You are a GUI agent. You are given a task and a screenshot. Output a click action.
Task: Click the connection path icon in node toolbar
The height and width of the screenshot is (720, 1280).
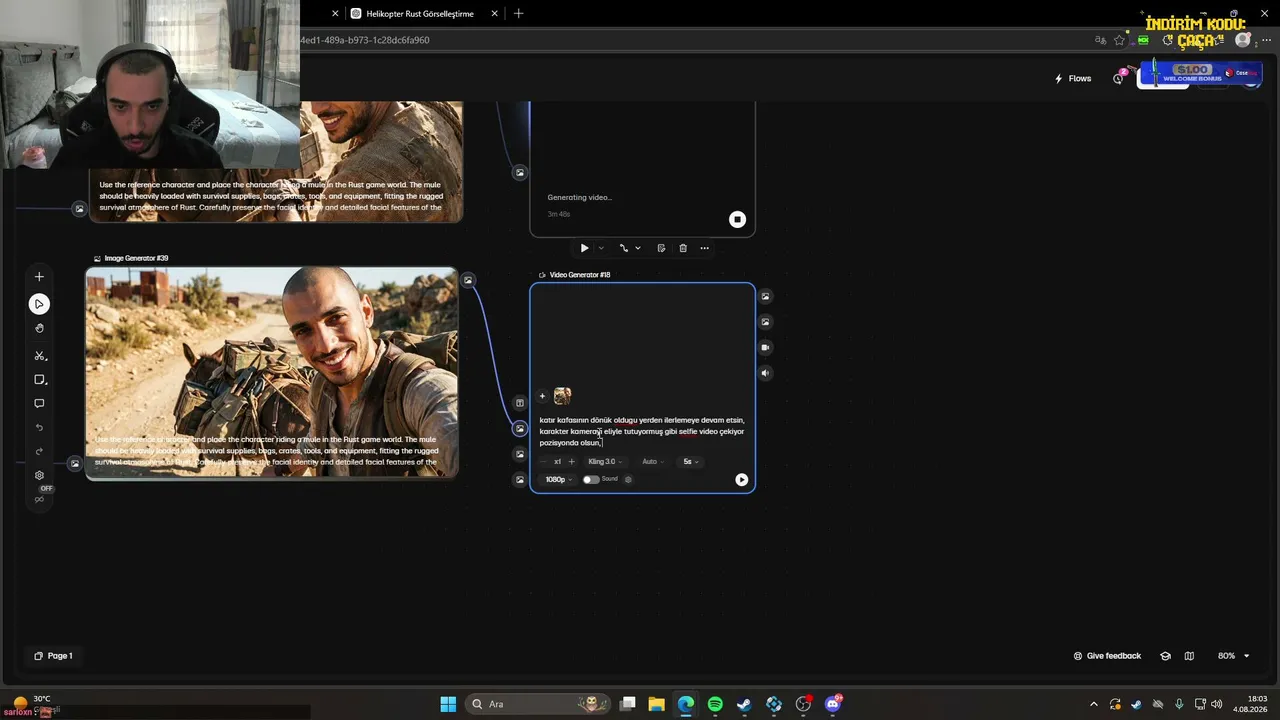click(623, 248)
